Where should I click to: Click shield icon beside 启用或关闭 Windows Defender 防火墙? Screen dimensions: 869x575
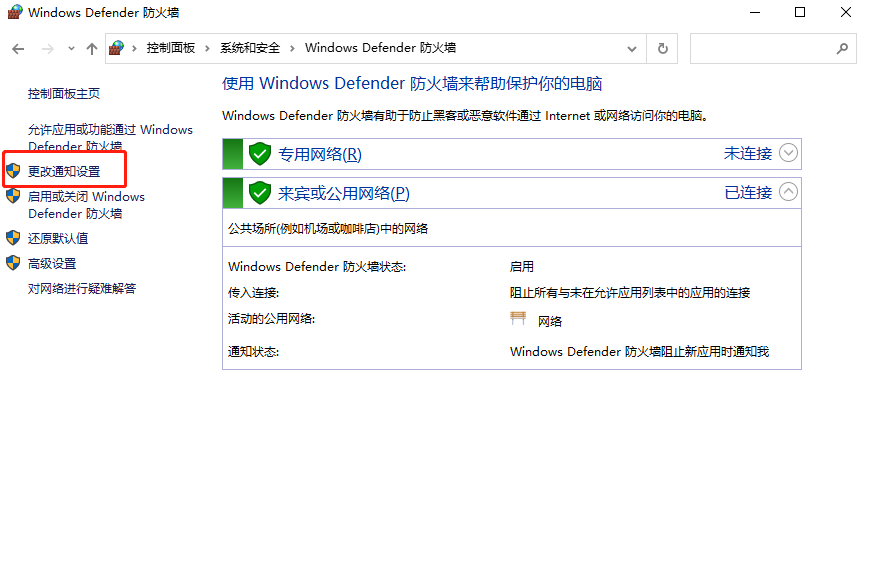click(13, 196)
